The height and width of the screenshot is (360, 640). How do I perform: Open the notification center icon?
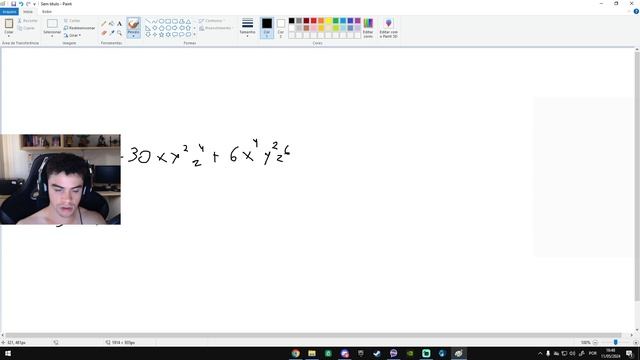[630, 353]
